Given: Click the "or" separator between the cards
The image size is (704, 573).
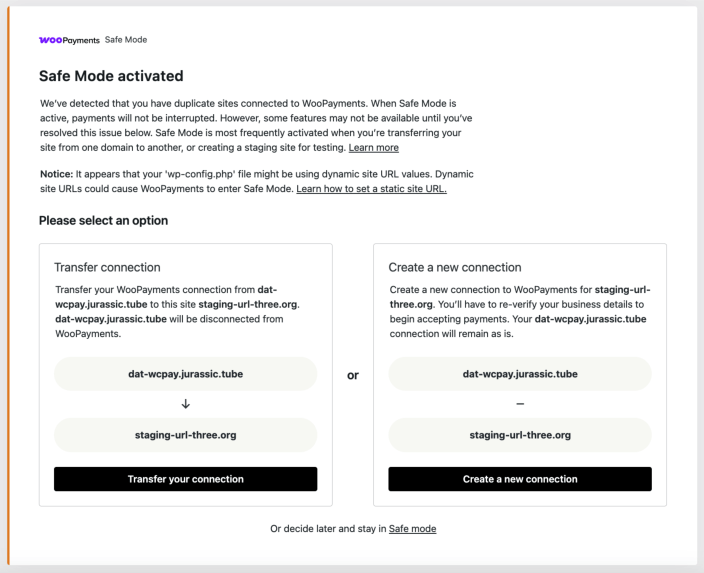Looking at the screenshot, I should tap(352, 375).
